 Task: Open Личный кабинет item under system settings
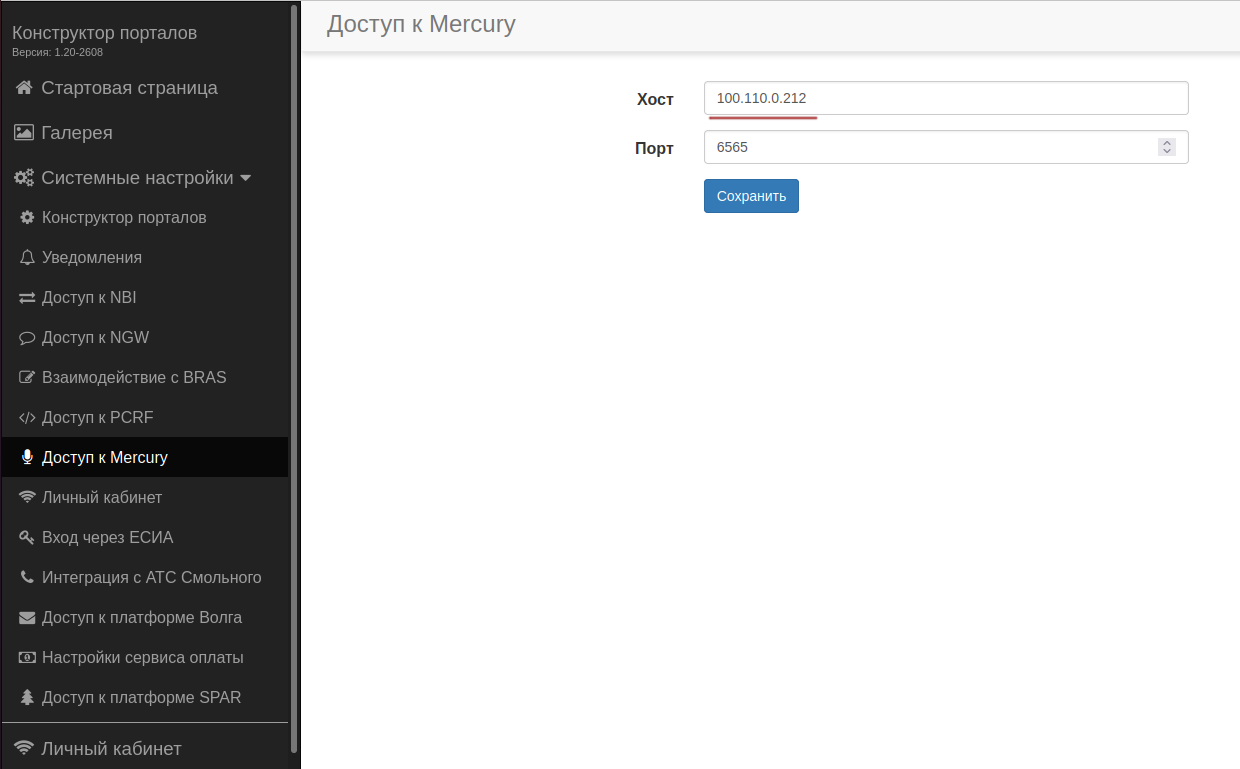[x=102, y=497]
